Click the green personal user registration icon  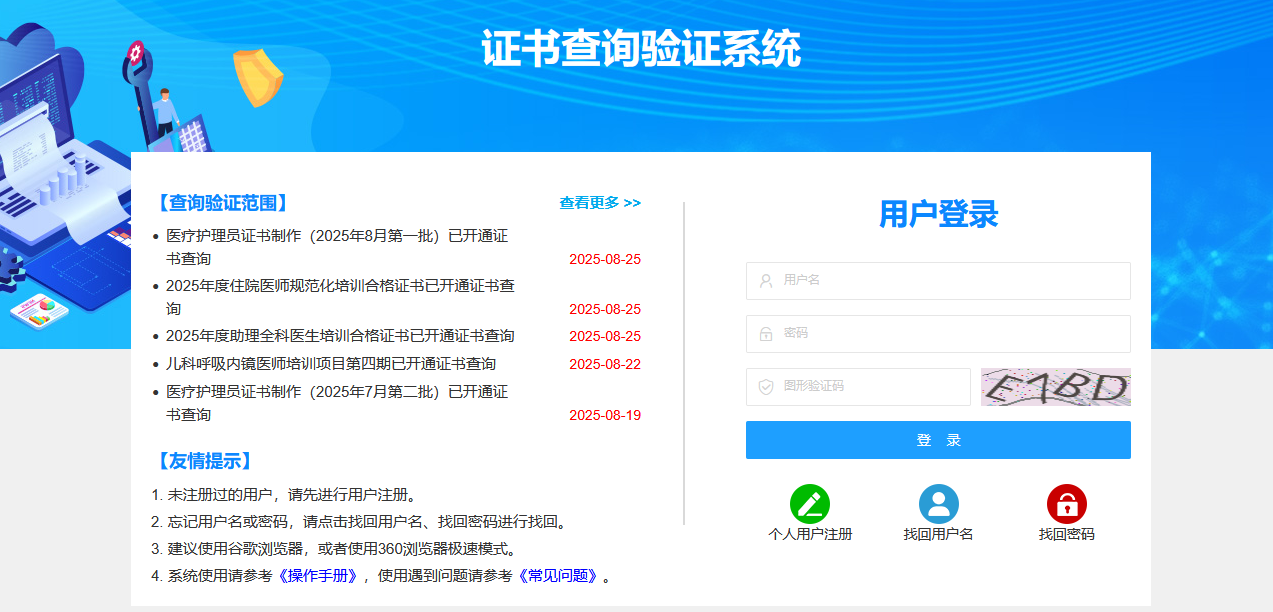(x=809, y=504)
